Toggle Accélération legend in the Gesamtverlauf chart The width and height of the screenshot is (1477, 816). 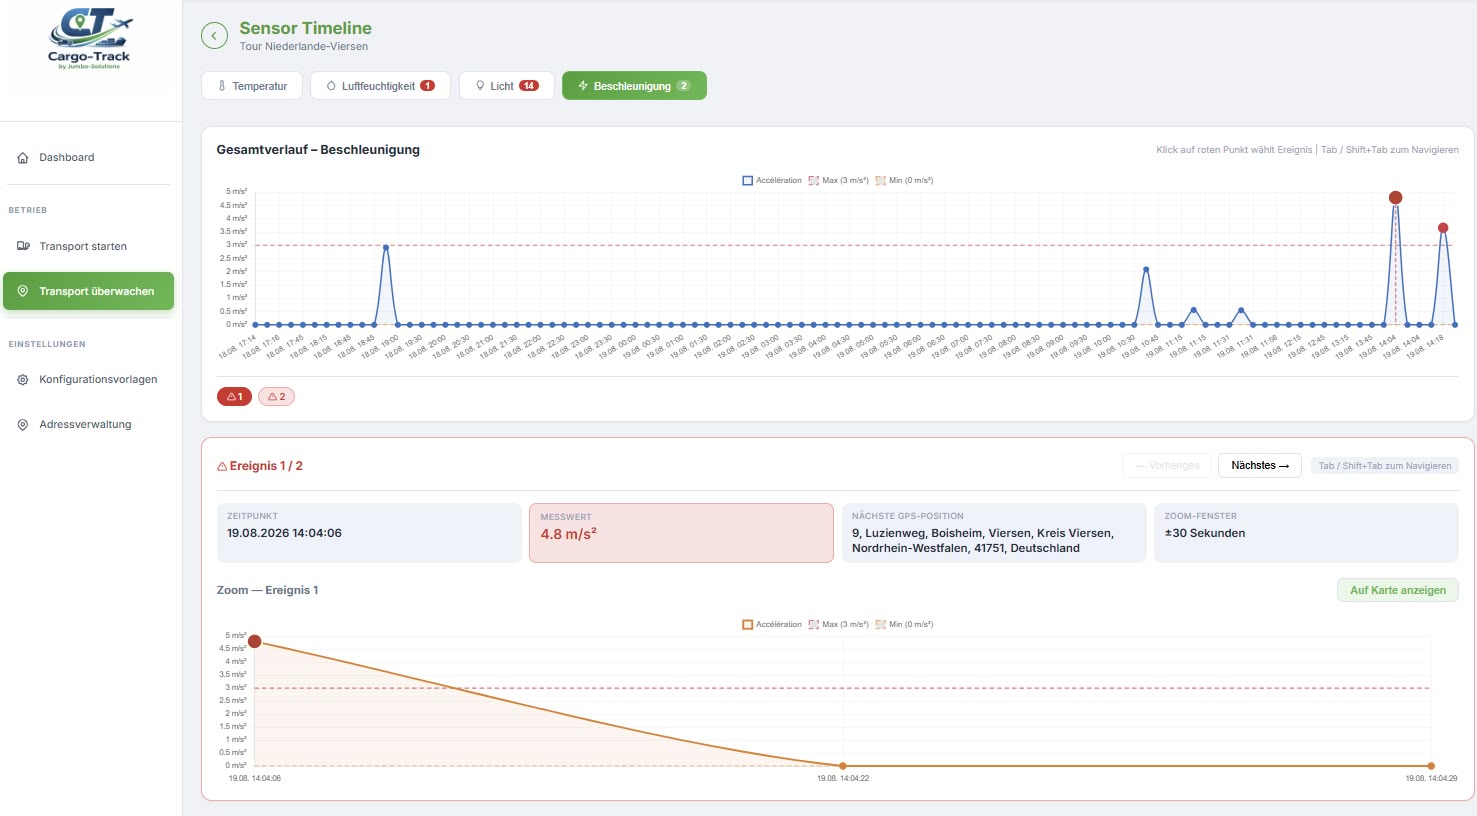pyautogui.click(x=772, y=181)
